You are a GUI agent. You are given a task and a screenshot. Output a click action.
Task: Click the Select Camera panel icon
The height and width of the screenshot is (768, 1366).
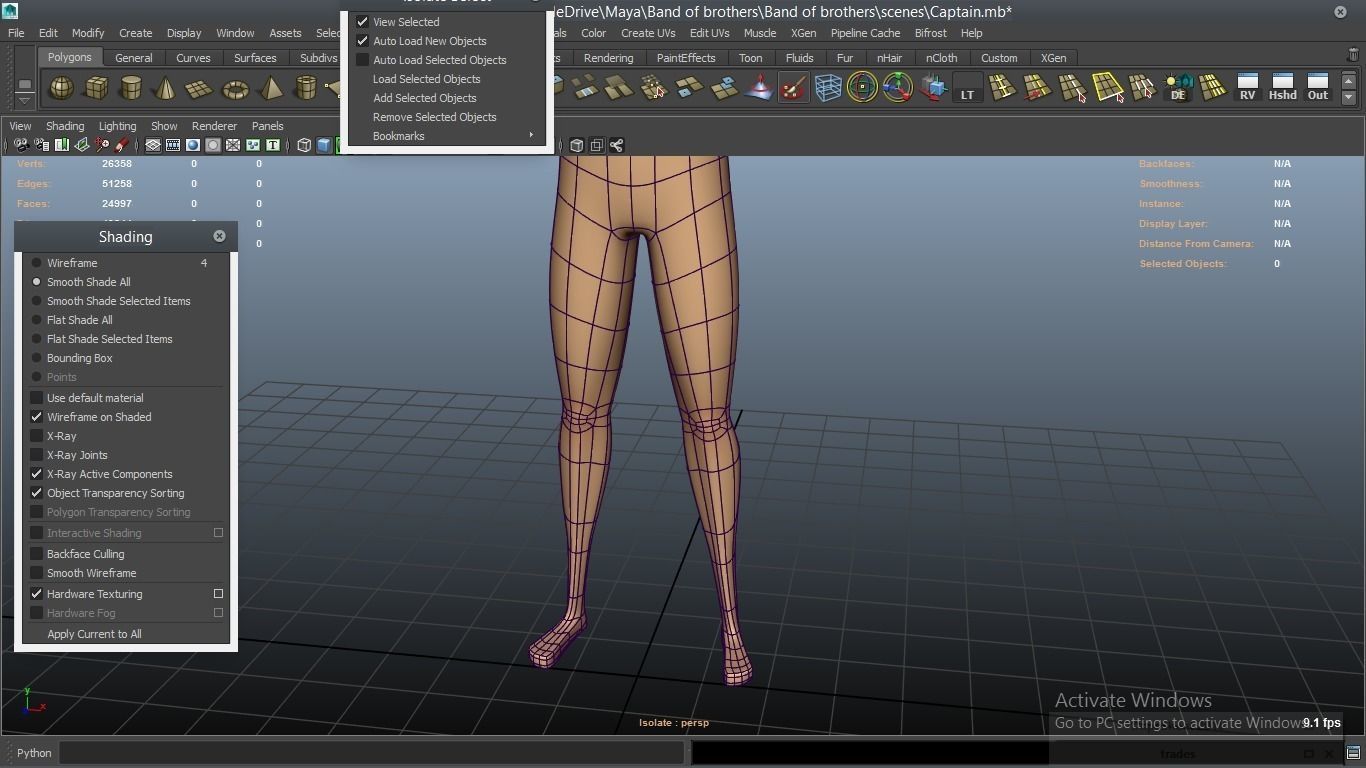pyautogui.click(x=21, y=145)
